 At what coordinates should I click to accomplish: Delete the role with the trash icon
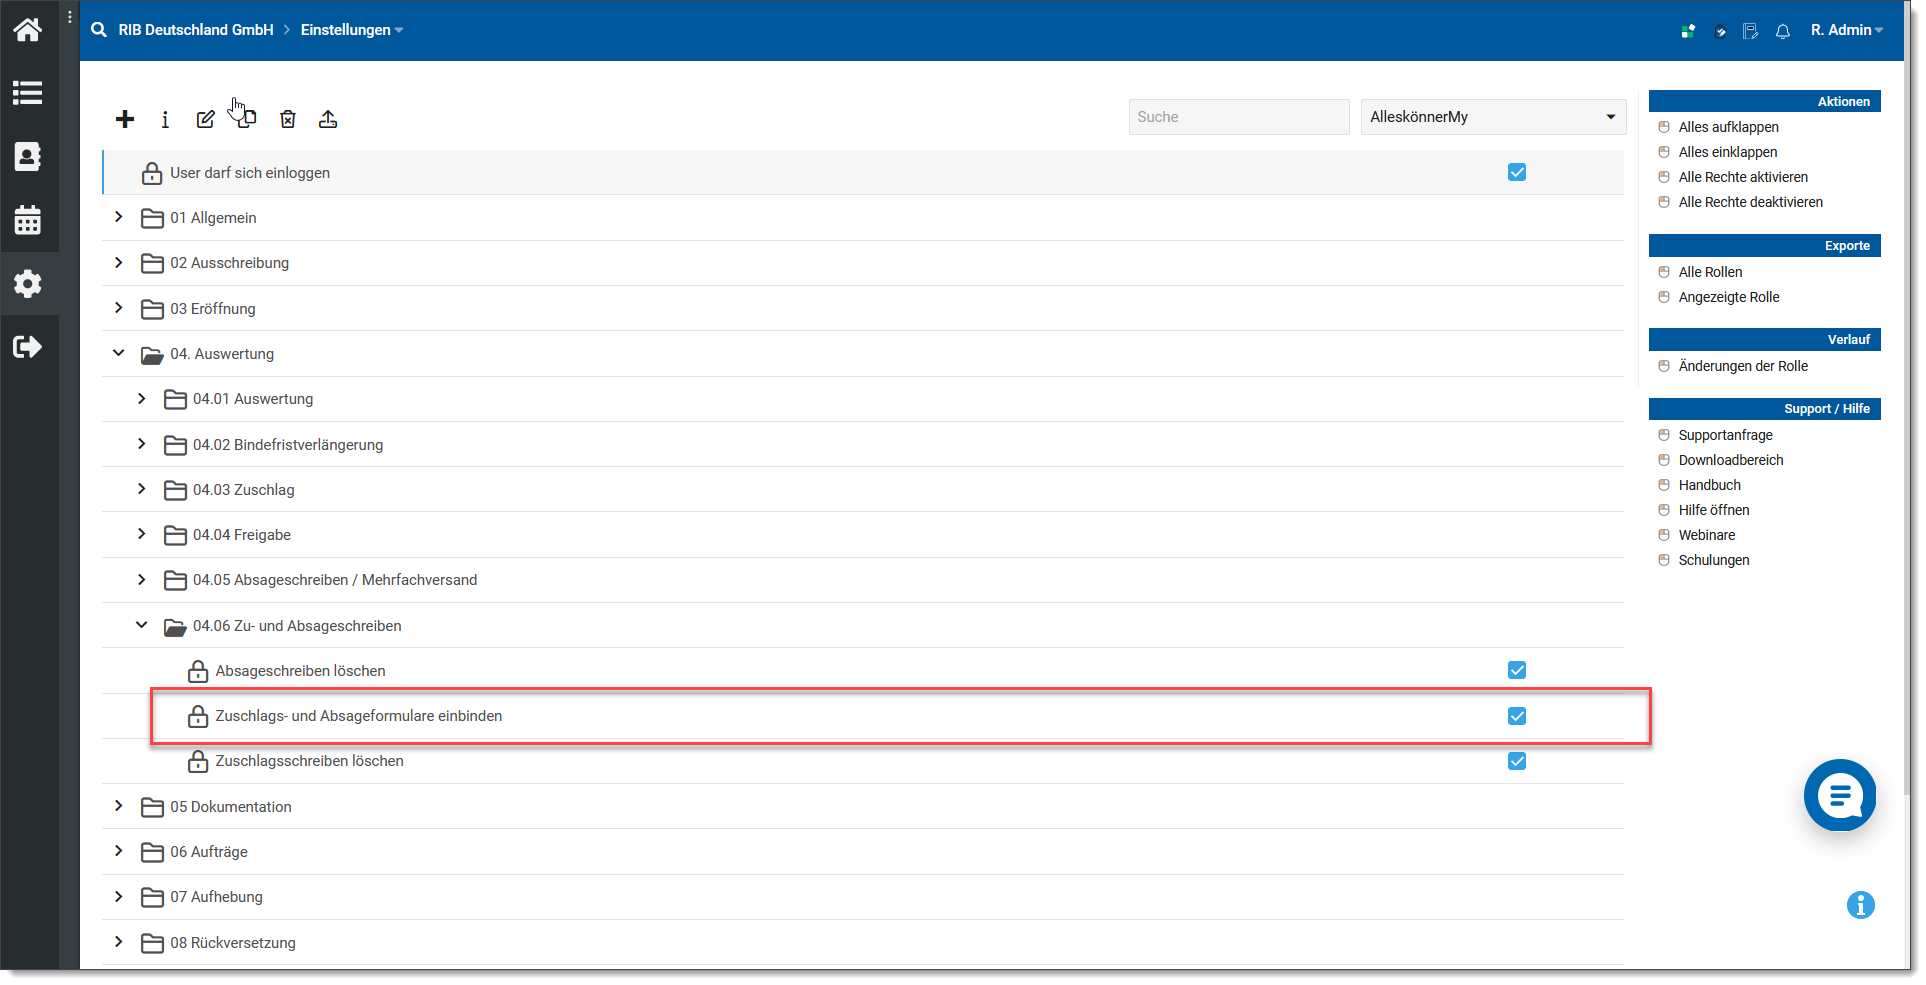[288, 119]
